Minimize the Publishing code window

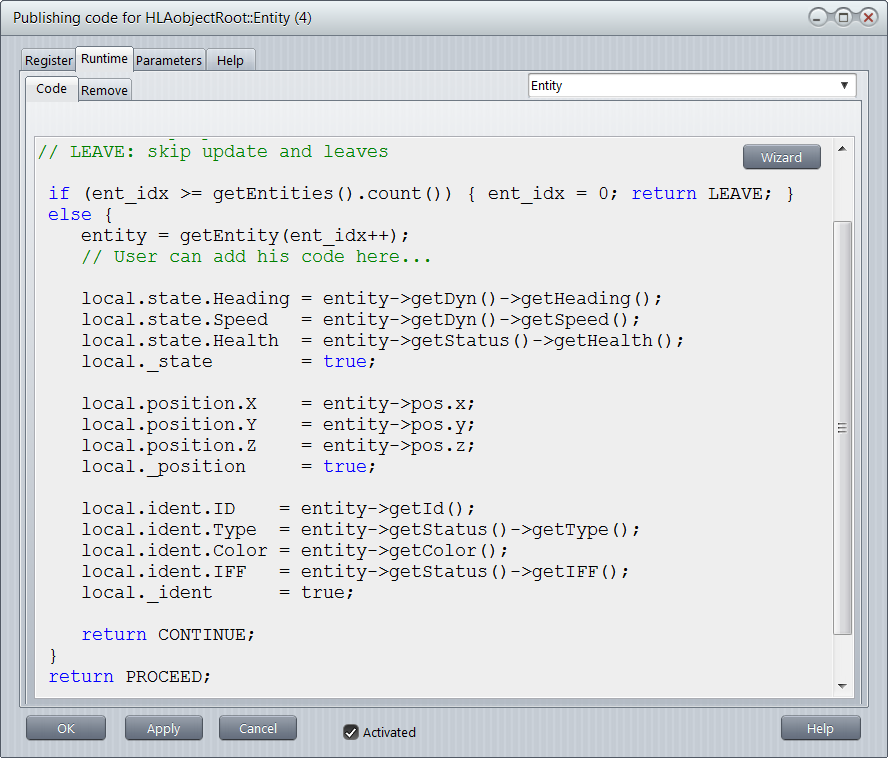pos(819,18)
